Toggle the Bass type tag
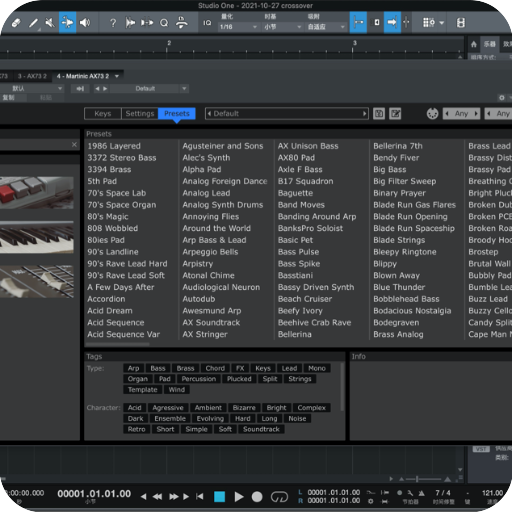 click(x=158, y=368)
